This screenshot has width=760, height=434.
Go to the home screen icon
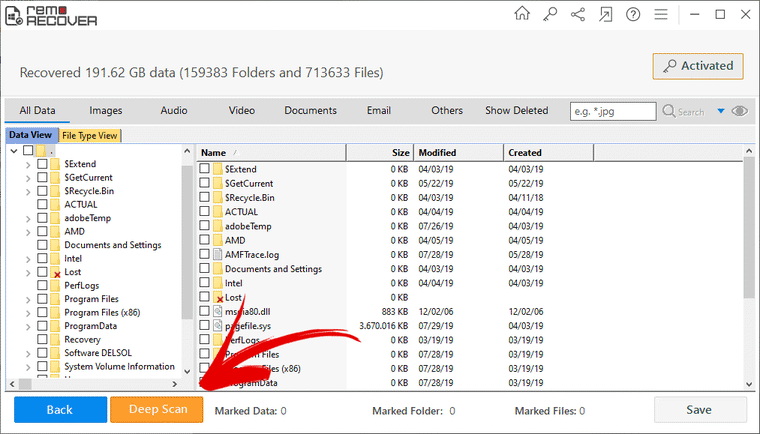pyautogui.click(x=522, y=14)
